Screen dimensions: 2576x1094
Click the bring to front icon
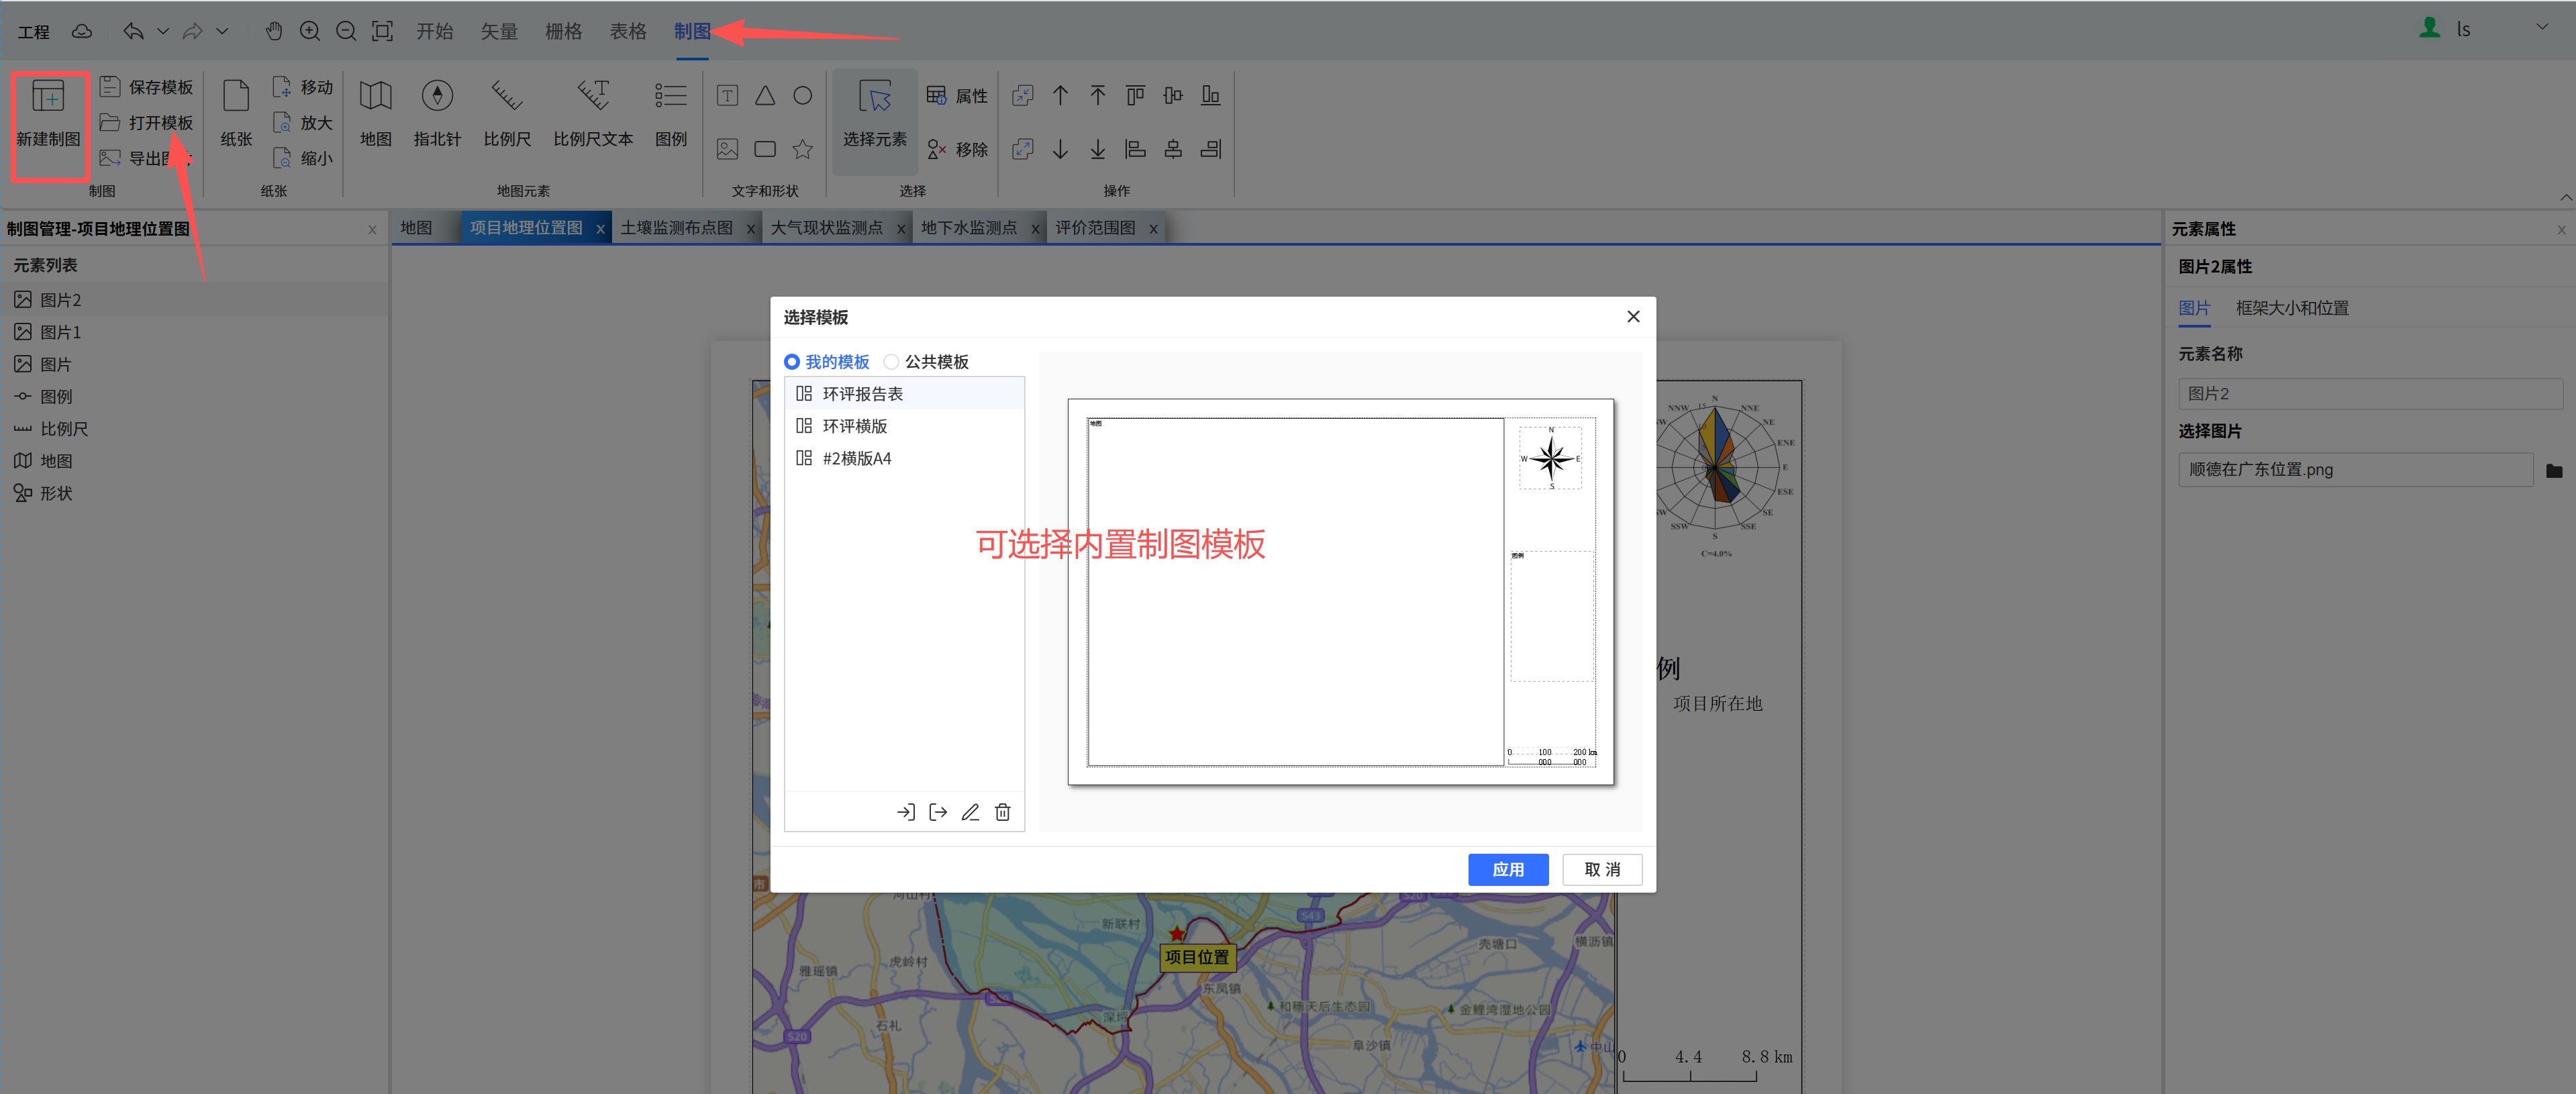tap(1098, 95)
